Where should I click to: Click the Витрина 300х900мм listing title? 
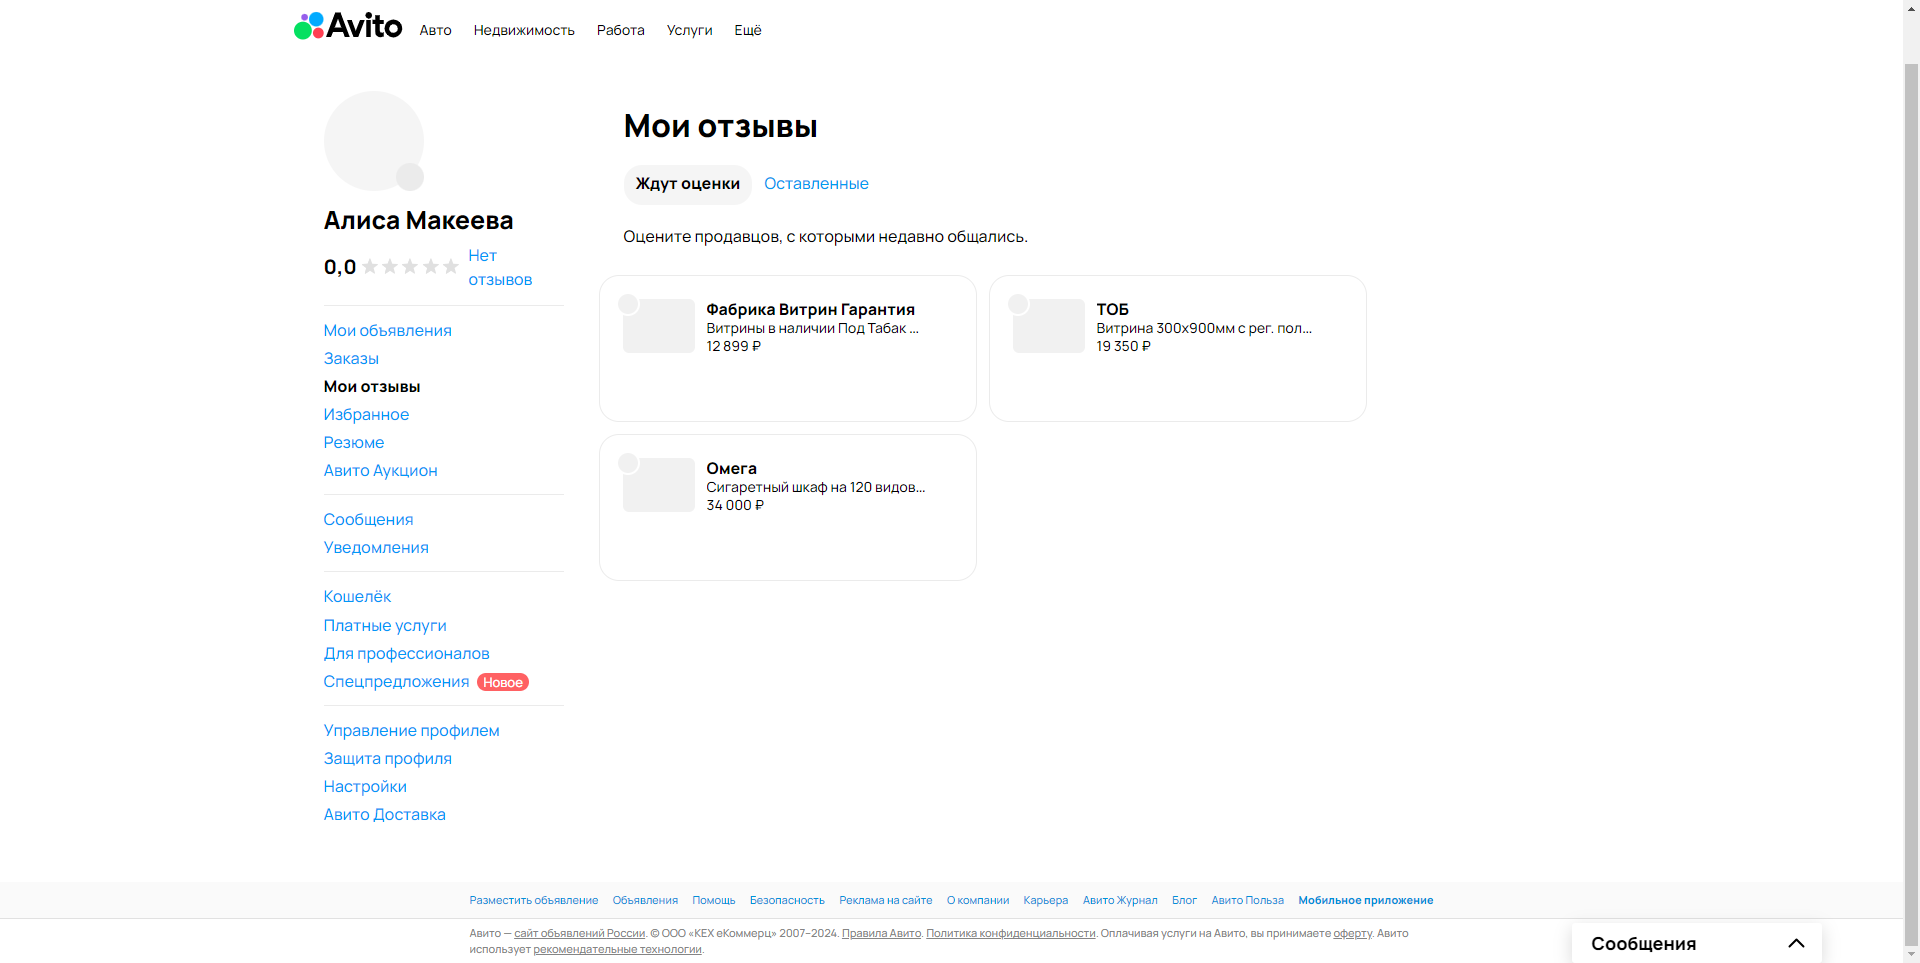[1204, 329]
